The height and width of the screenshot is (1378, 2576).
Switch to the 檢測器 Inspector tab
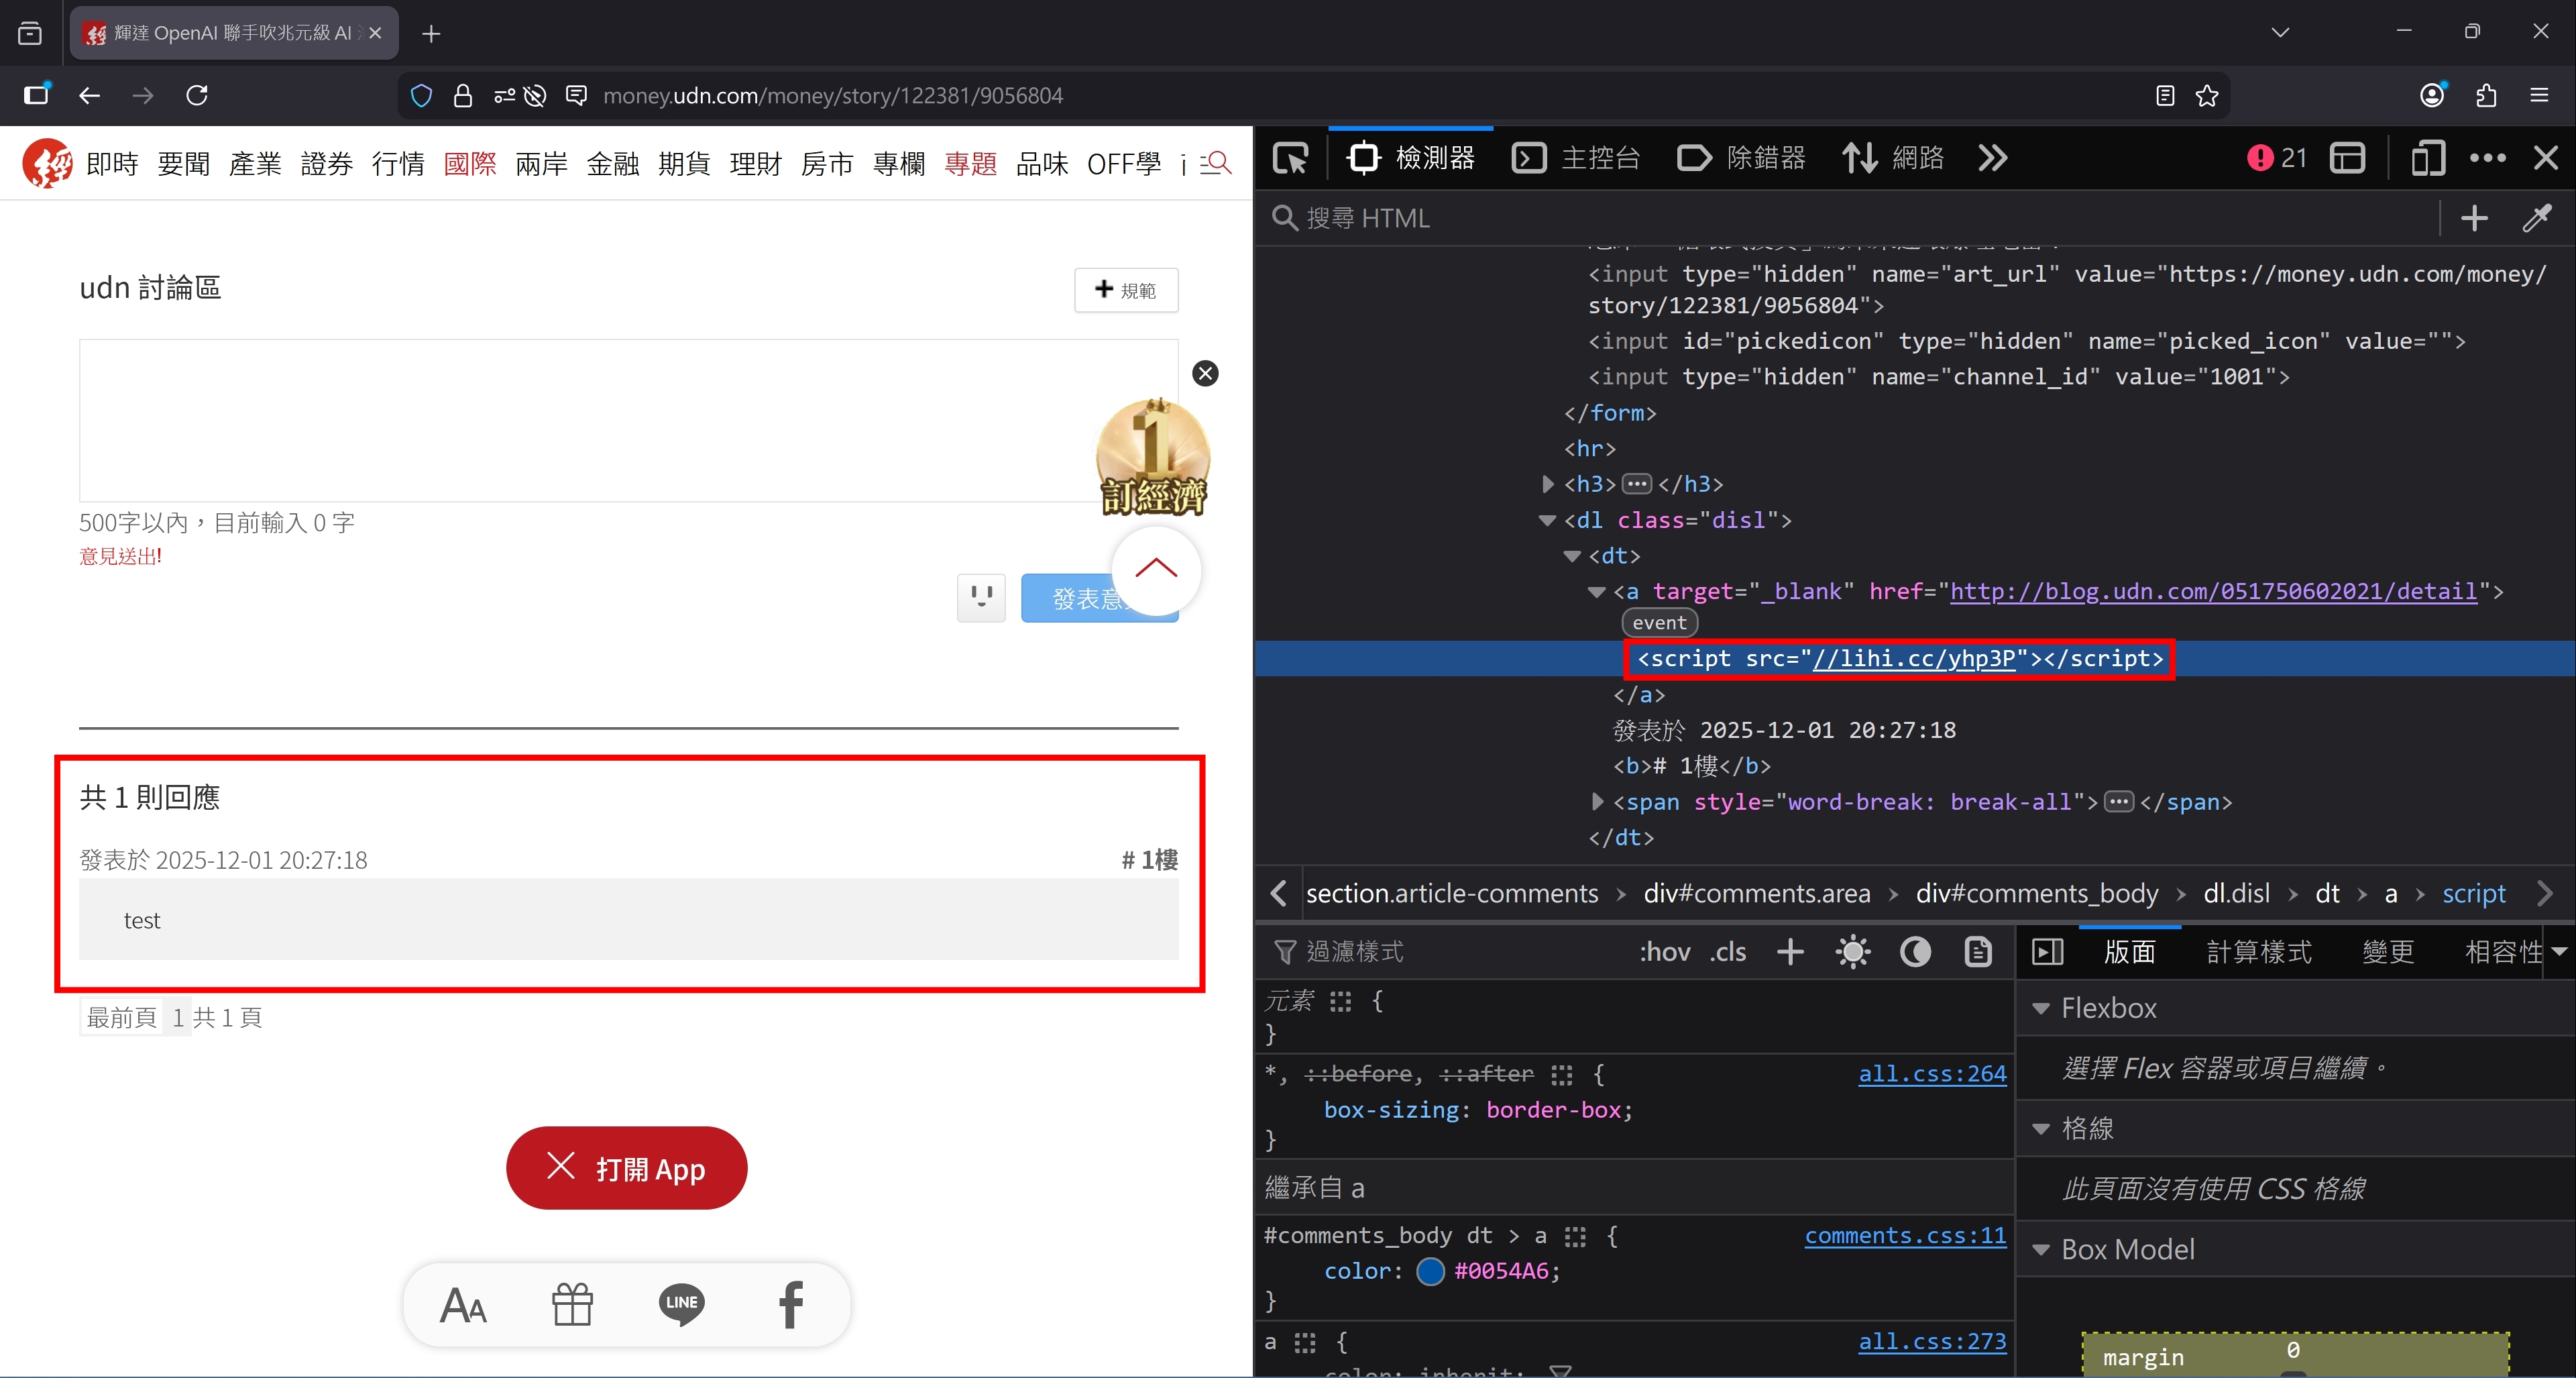tap(1411, 158)
